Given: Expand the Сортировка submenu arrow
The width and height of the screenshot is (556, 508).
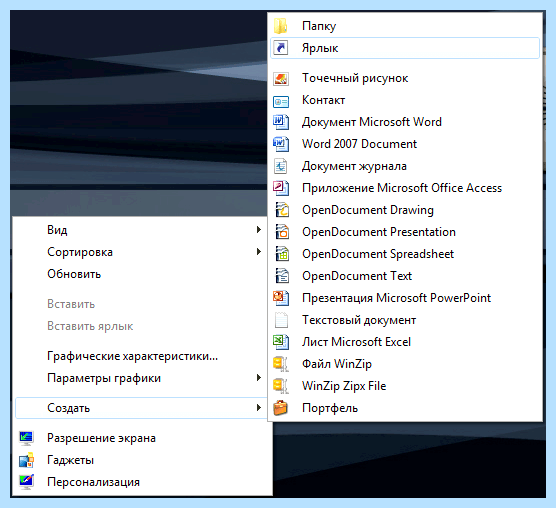Looking at the screenshot, I should tap(259, 252).
